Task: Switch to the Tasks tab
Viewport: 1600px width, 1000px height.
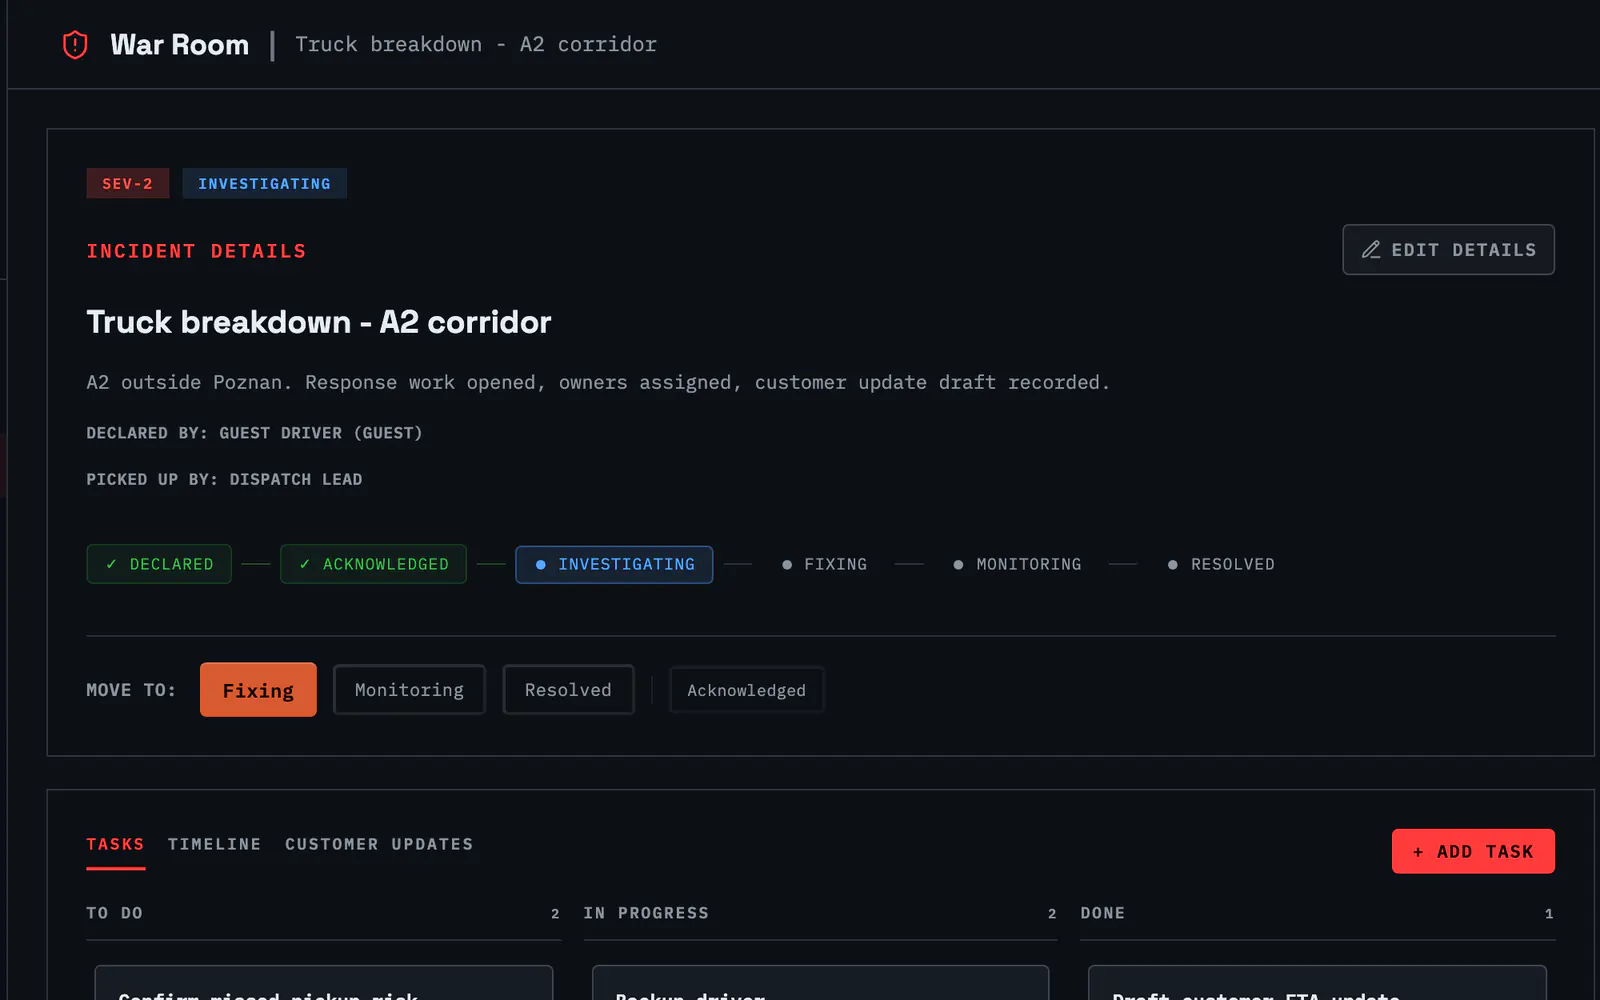Action: click(115, 845)
